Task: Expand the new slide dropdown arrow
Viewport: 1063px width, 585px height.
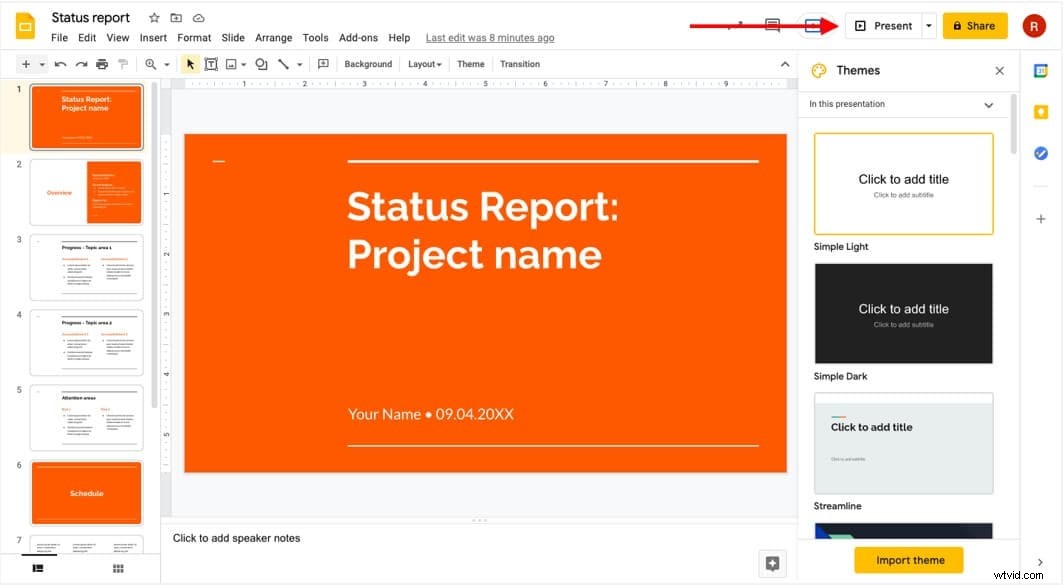Action: (41, 63)
